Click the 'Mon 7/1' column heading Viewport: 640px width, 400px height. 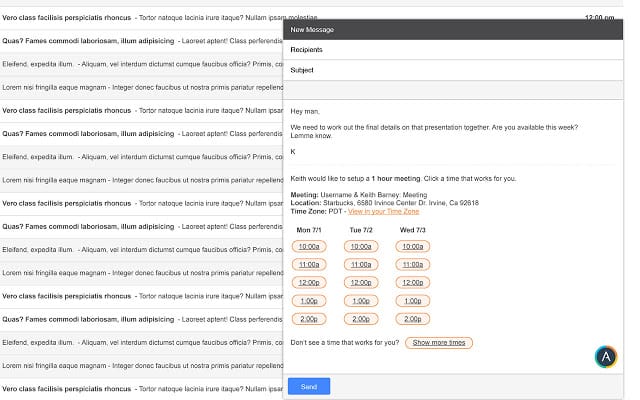309,230
